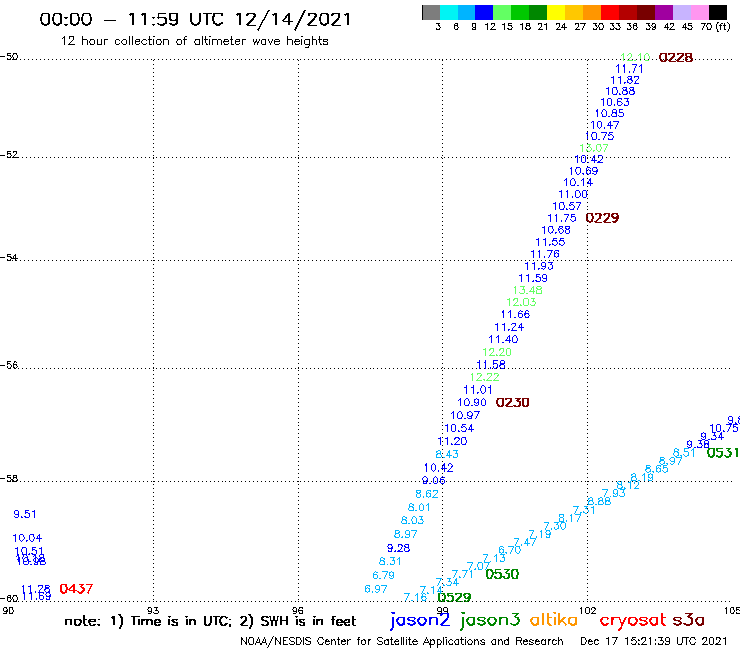Click the NOAA/NESDIS credit line
The width and height of the screenshot is (740, 650).
pyautogui.click(x=402, y=642)
